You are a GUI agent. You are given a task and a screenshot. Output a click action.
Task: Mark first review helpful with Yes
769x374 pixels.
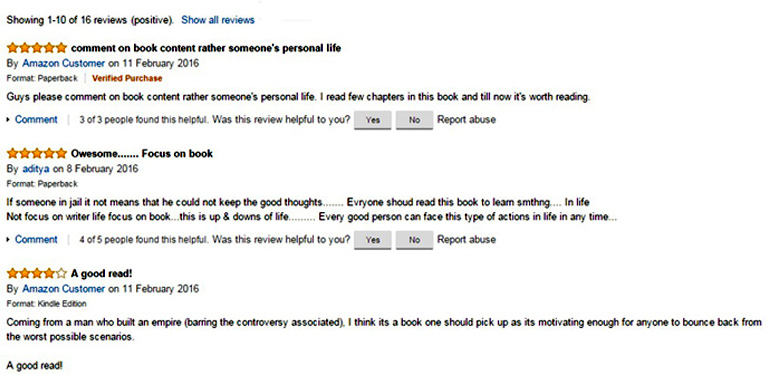tap(373, 120)
